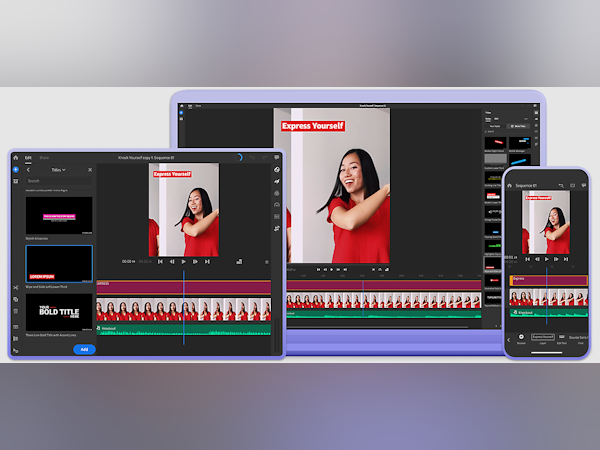Select the Your Bold Title Here template

pyautogui.click(x=59, y=312)
